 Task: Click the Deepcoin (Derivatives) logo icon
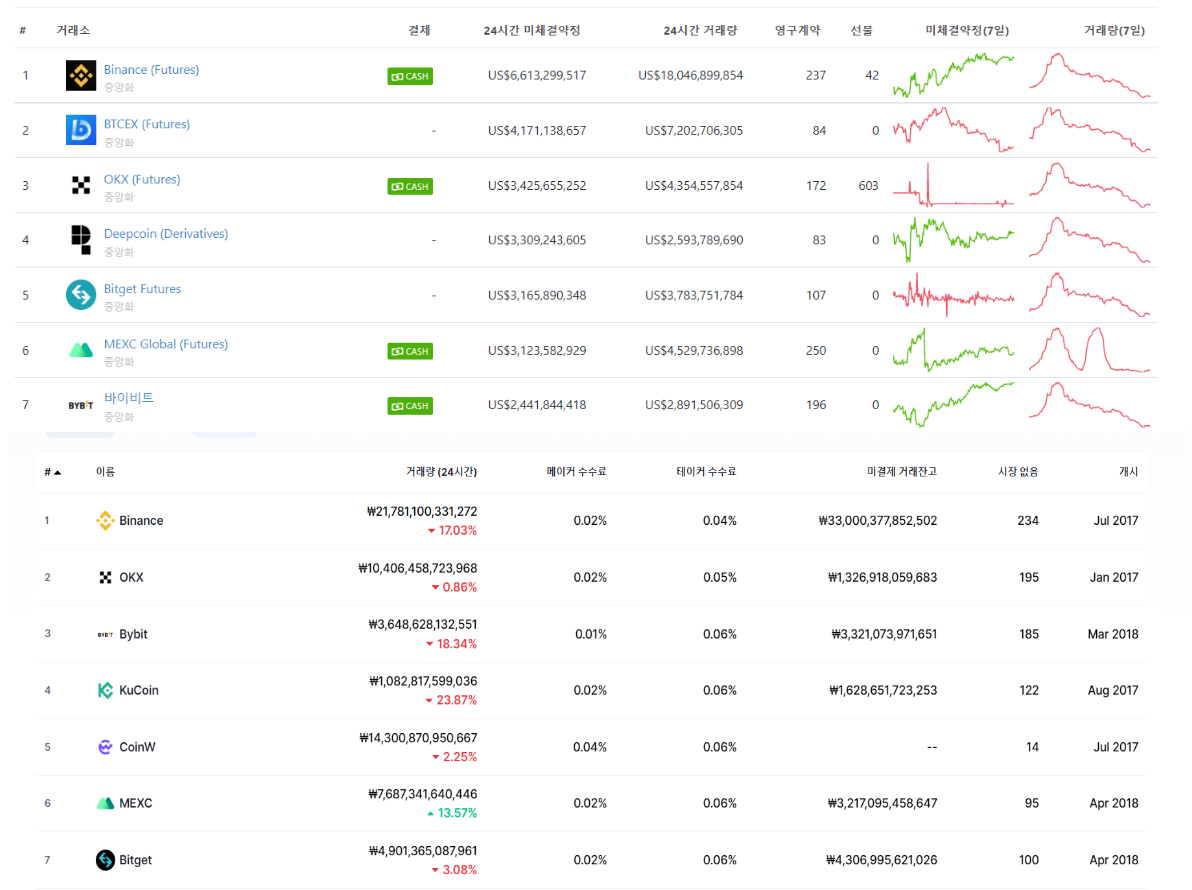81,239
